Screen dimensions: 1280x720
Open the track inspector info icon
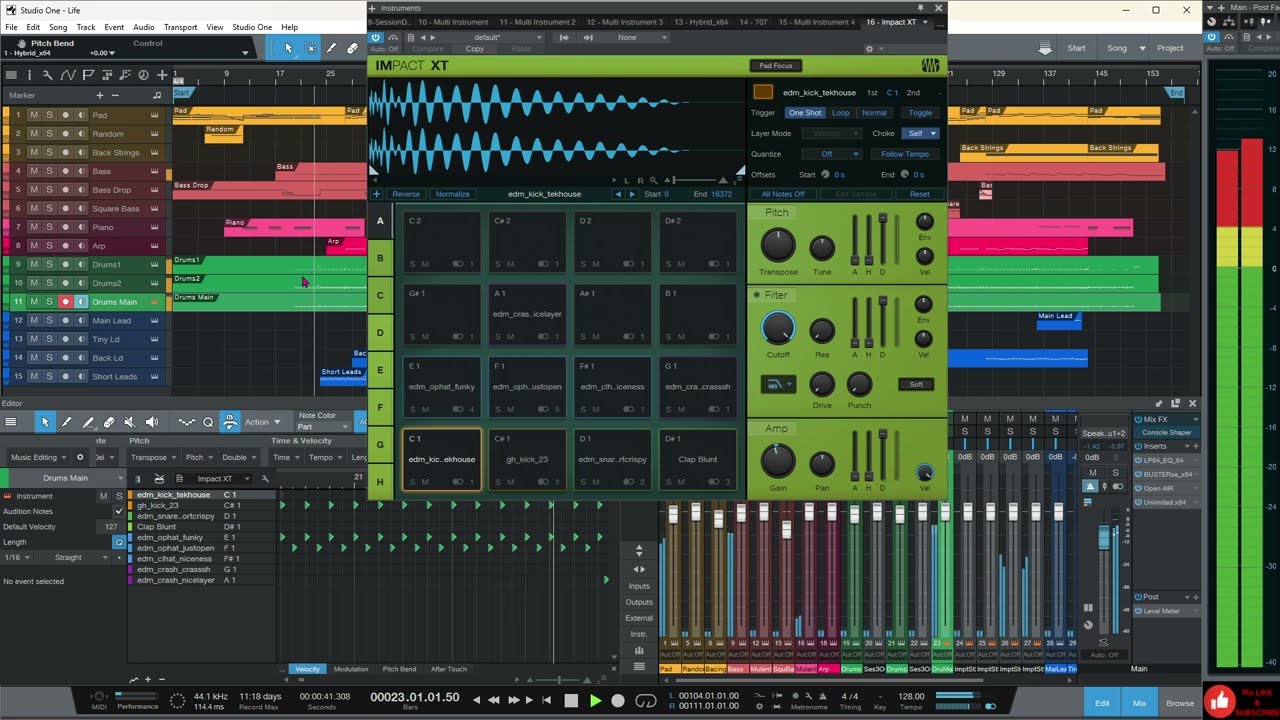point(30,75)
